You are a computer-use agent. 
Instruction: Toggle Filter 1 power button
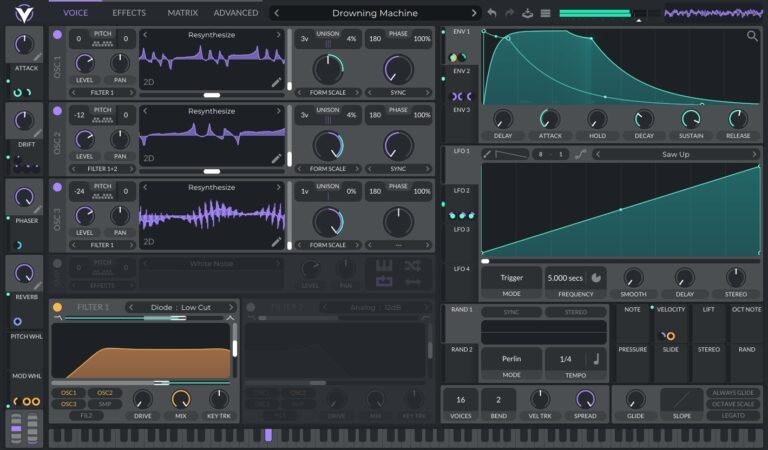tap(57, 307)
